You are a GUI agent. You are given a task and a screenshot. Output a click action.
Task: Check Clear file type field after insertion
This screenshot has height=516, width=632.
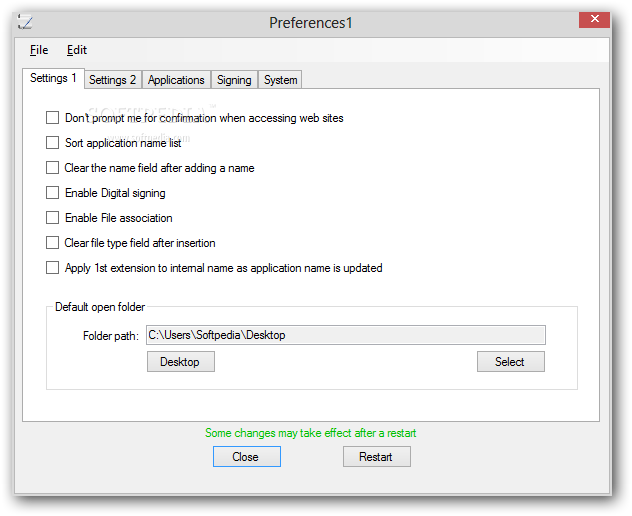click(52, 243)
